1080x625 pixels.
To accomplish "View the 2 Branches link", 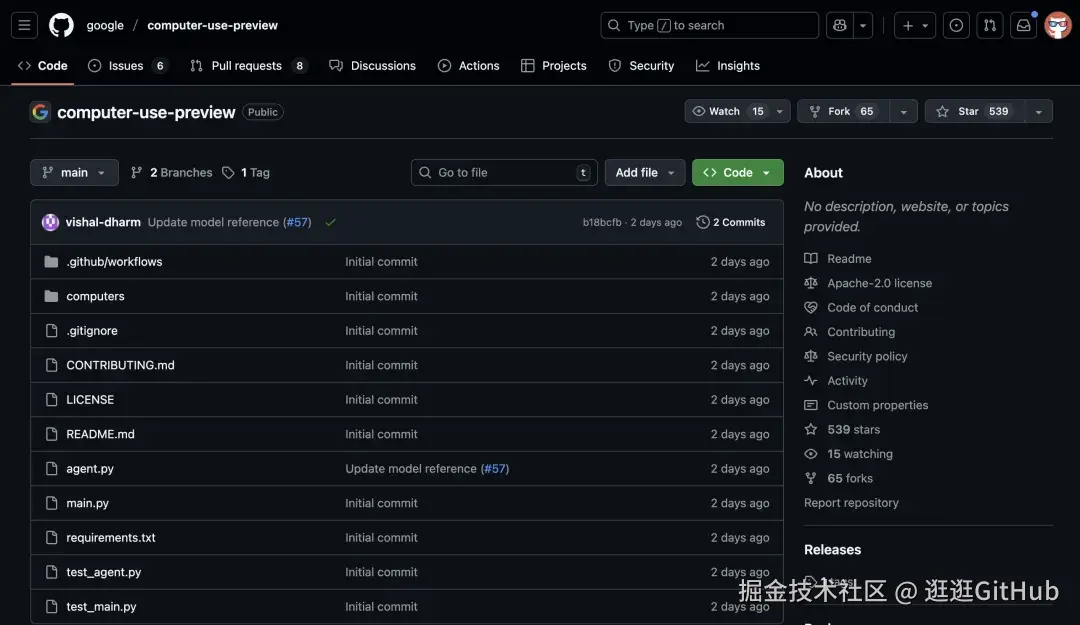I will 172,173.
